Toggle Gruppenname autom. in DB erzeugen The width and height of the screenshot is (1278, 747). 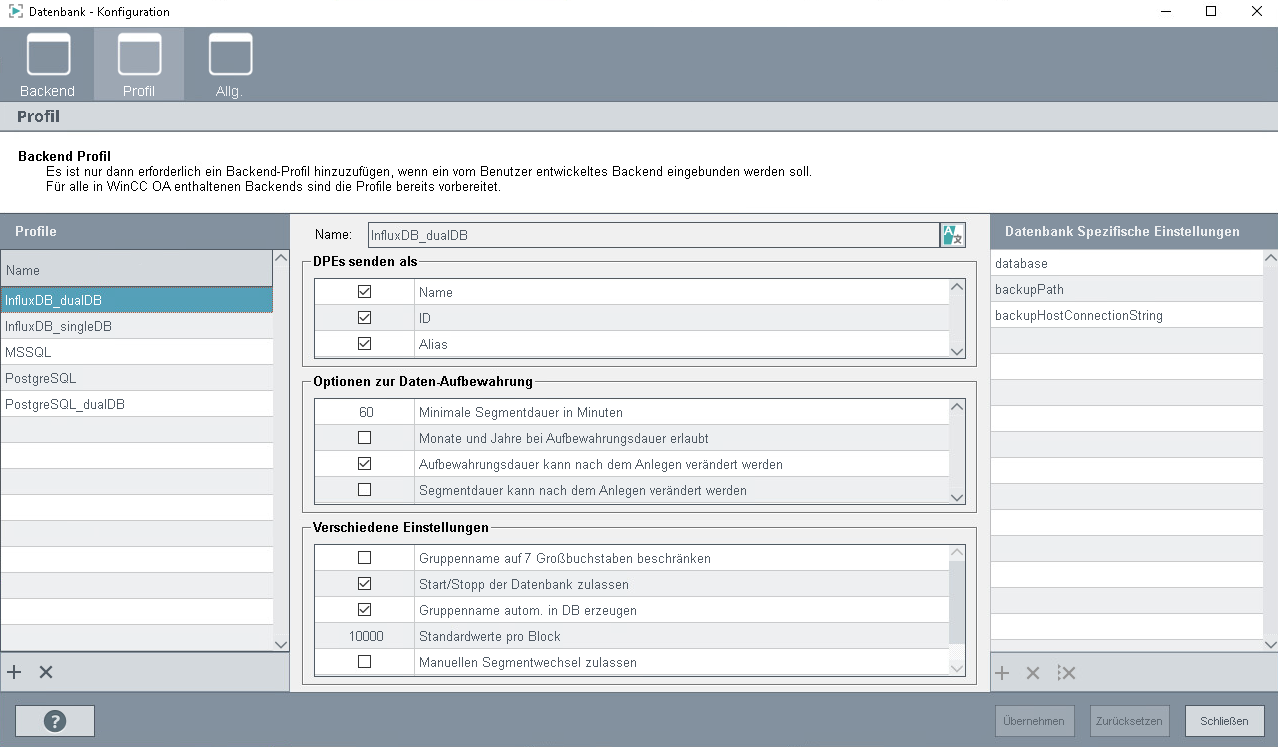pos(364,610)
